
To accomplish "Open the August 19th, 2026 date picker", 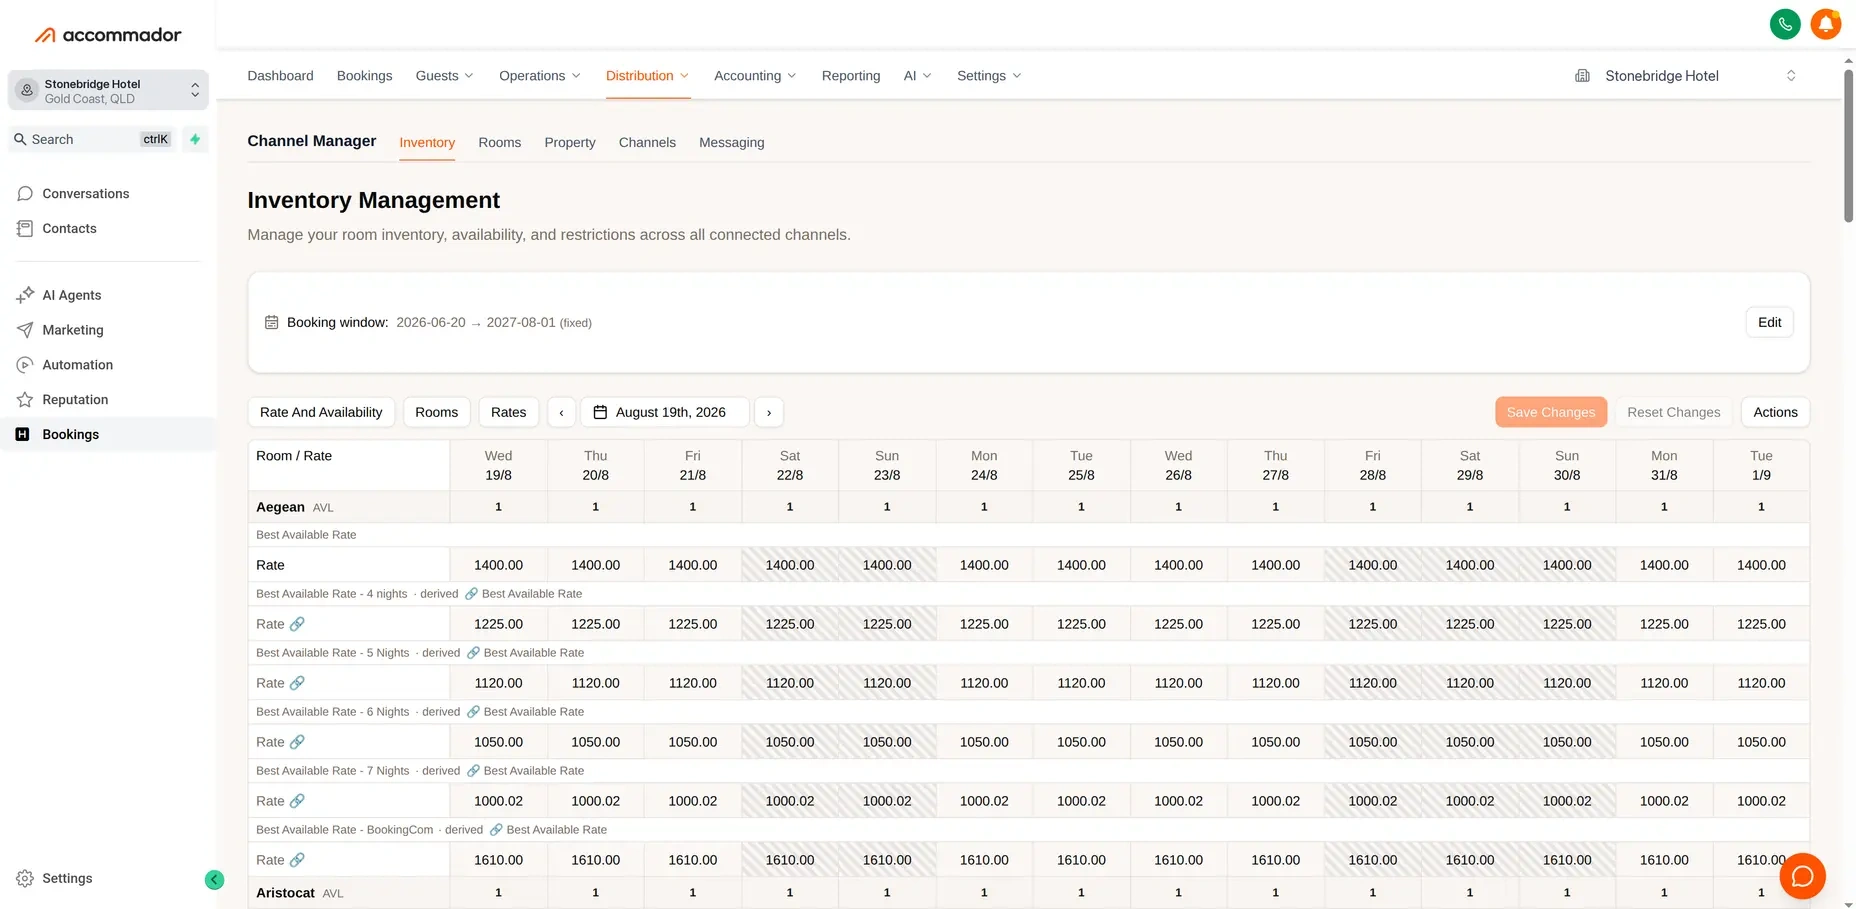I will [665, 412].
